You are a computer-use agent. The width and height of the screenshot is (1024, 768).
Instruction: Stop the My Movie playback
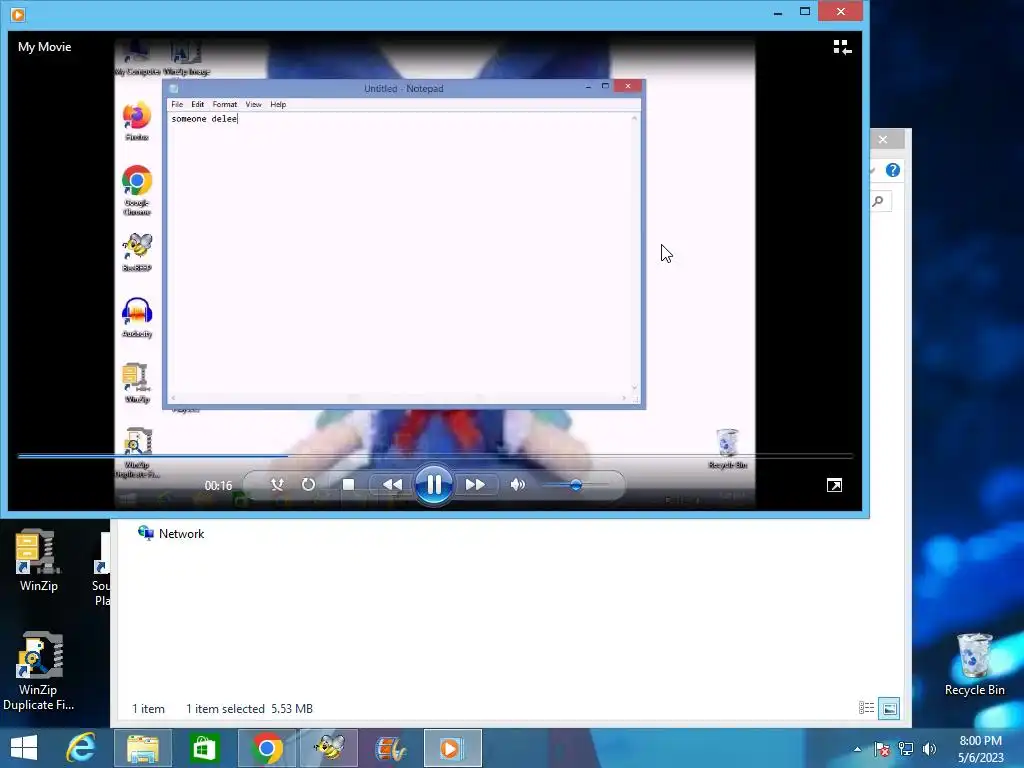(348, 485)
